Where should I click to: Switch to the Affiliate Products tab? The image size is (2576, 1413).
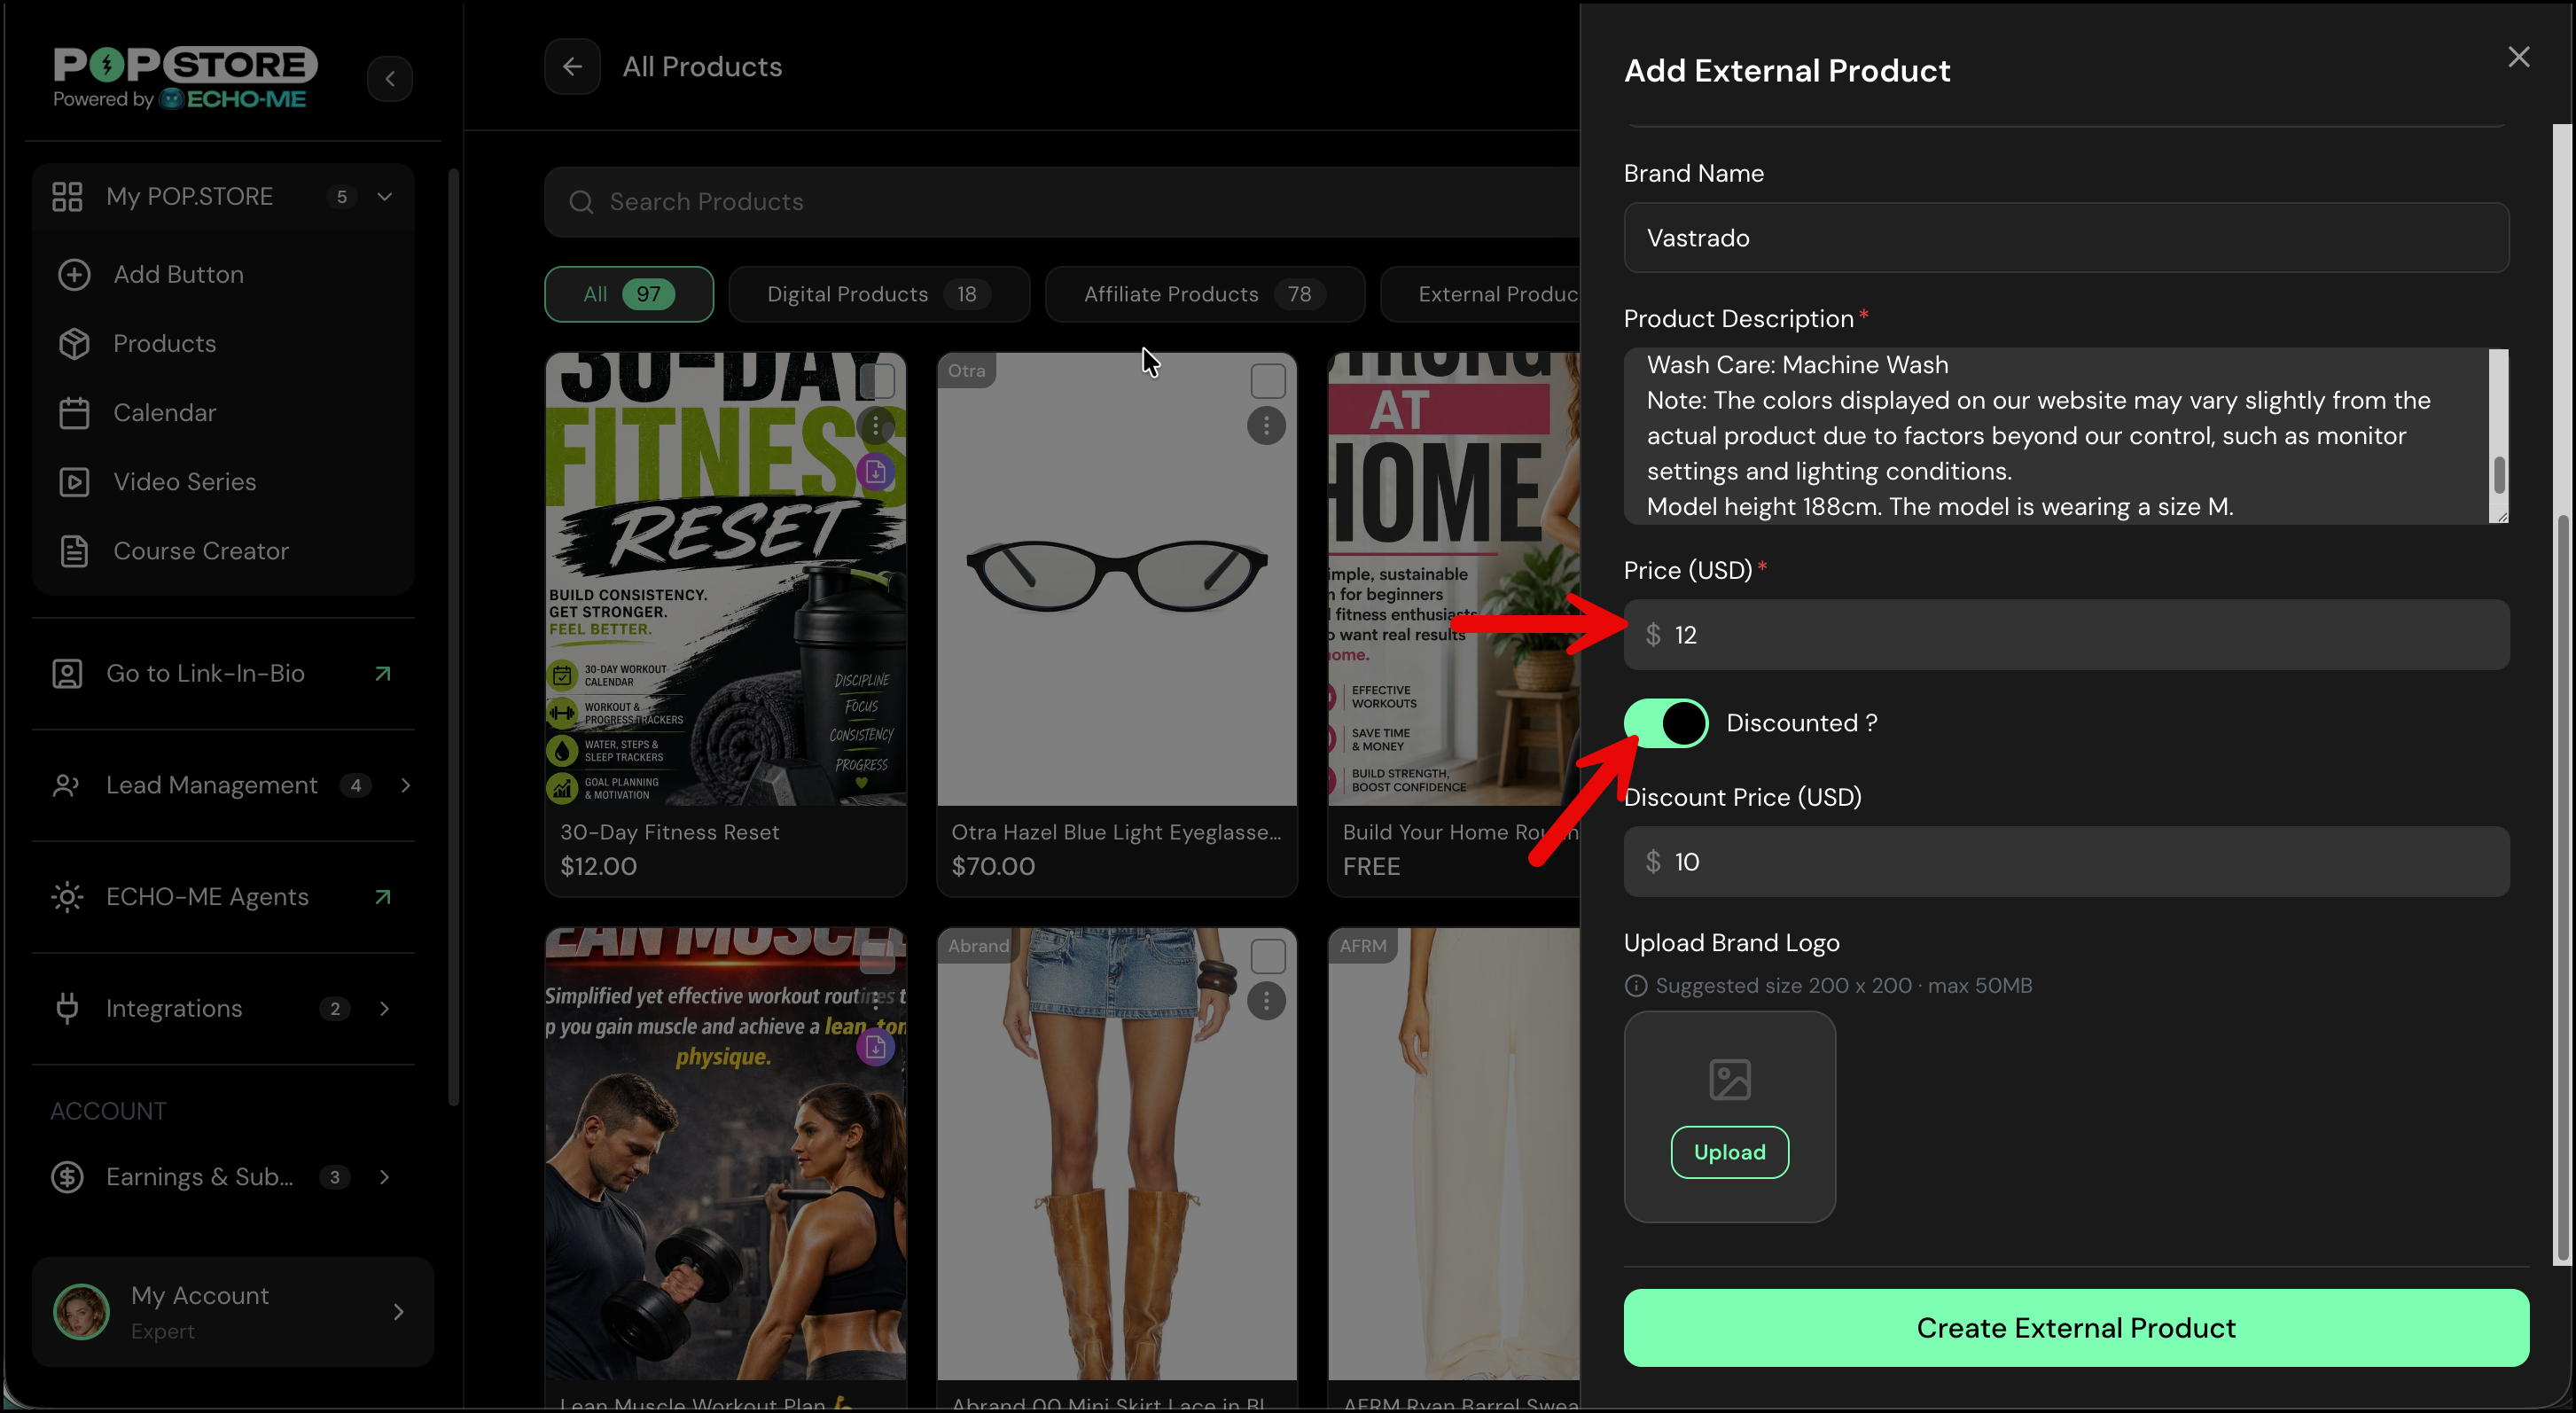point(1204,294)
